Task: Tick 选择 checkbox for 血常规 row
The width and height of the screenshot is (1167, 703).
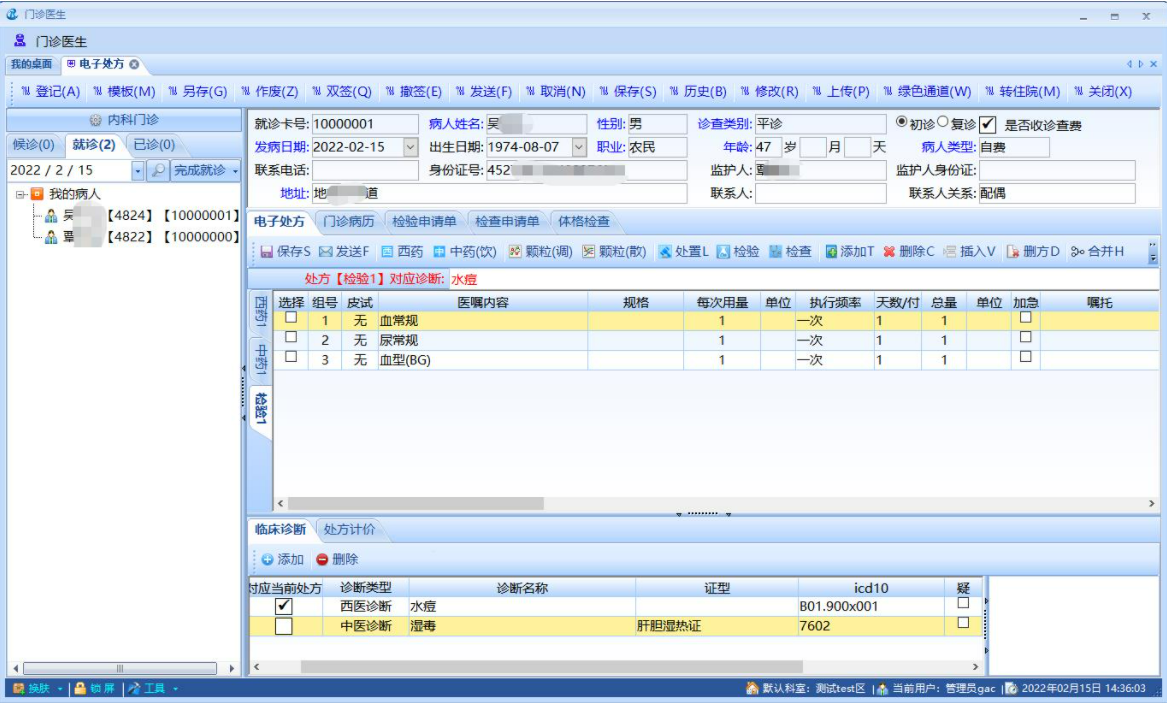Action: pyautogui.click(x=291, y=318)
